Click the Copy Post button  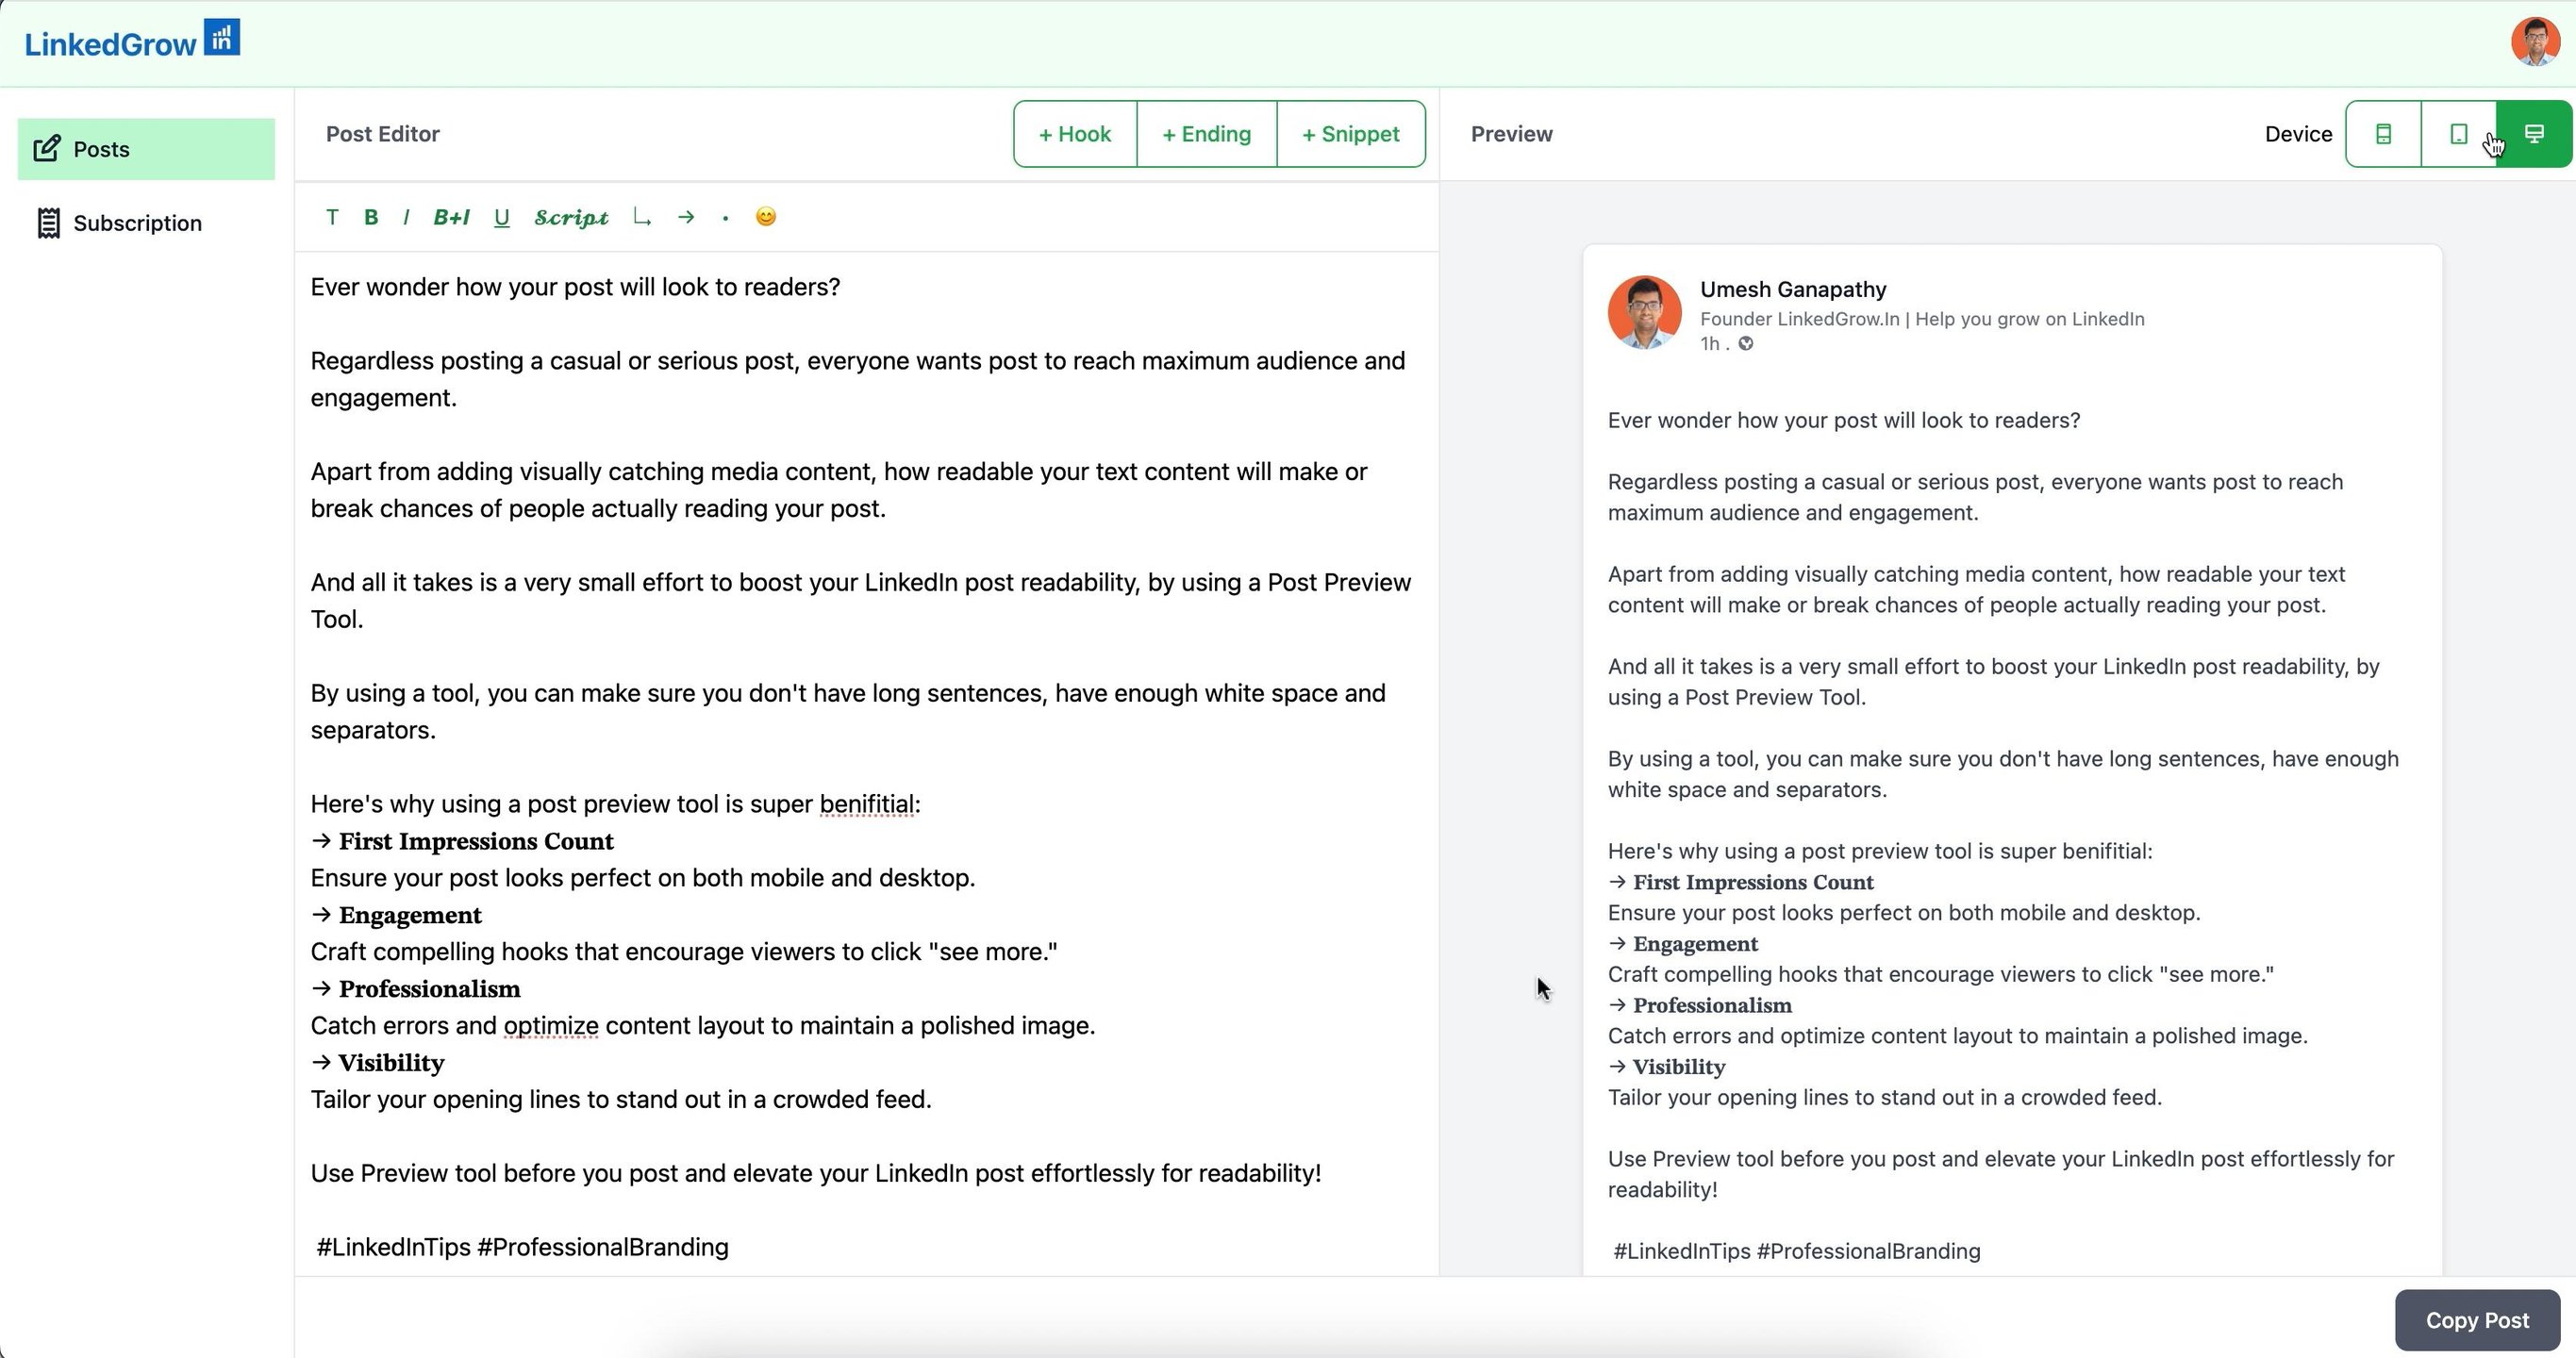(2477, 1320)
